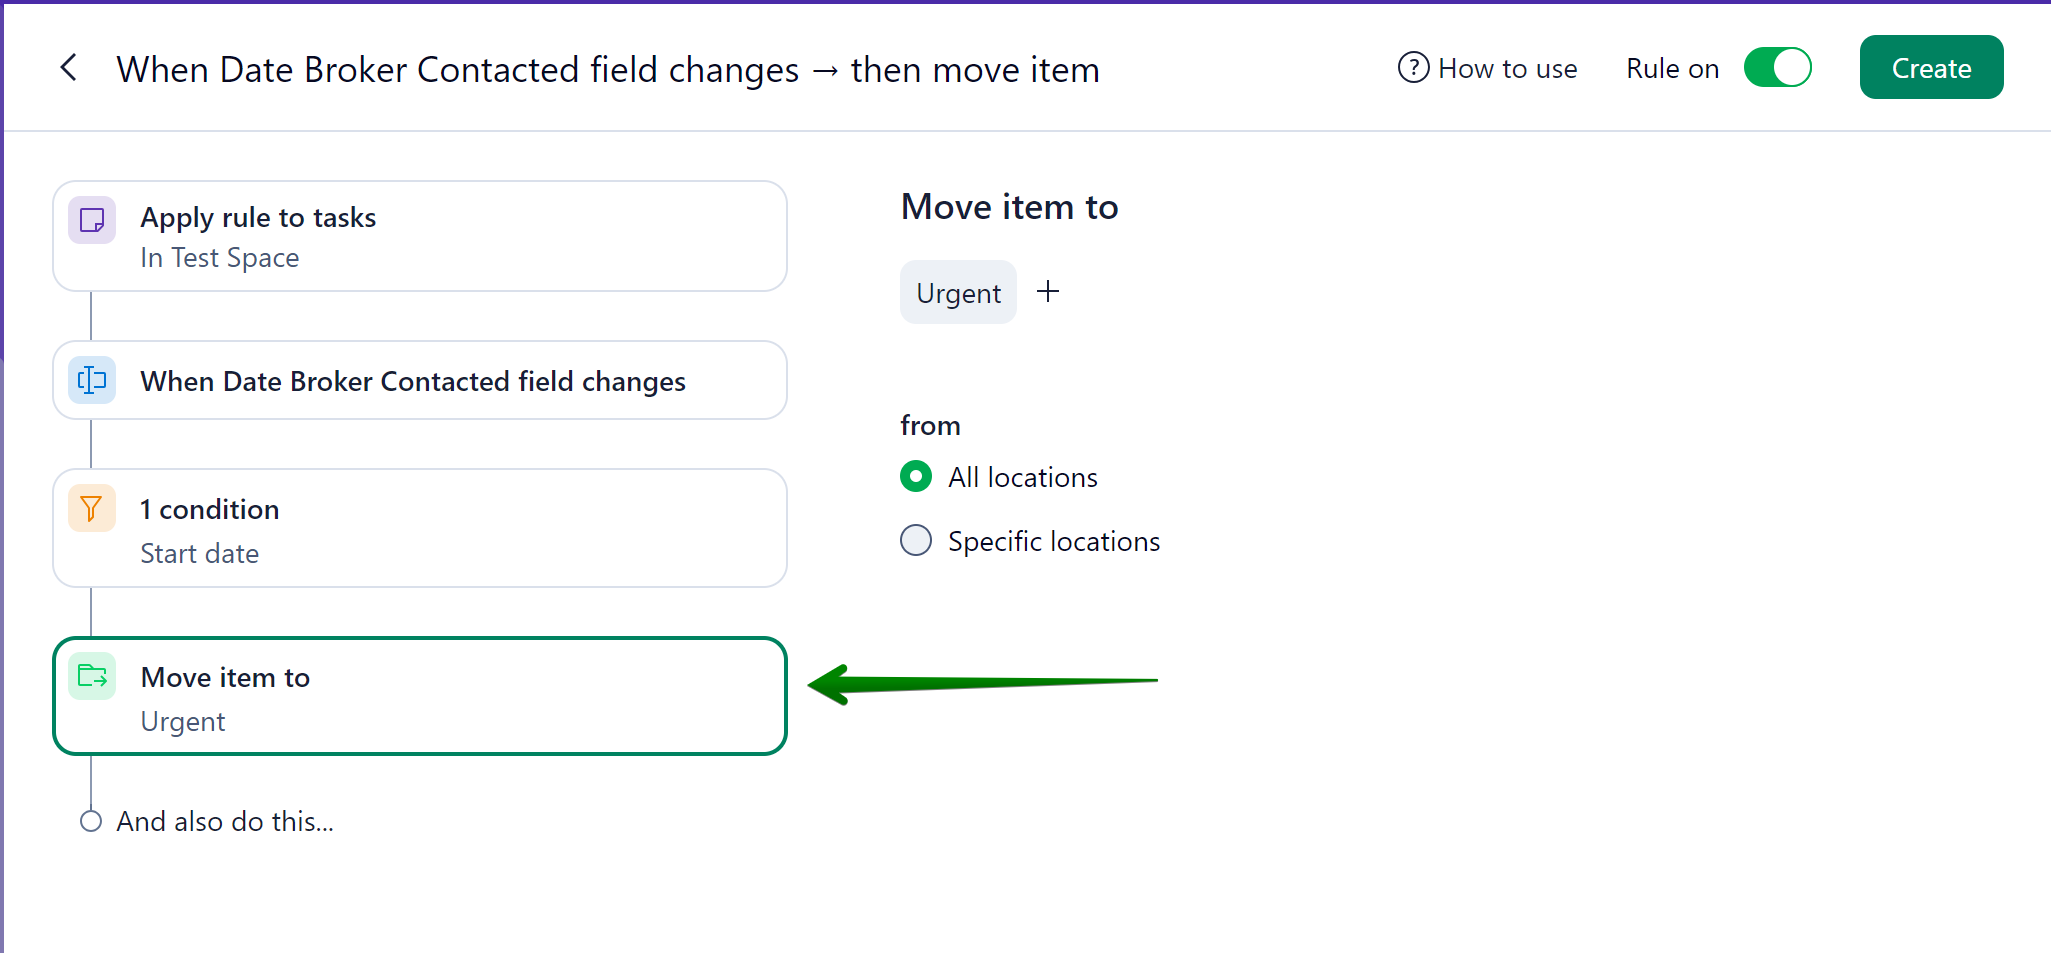Image resolution: width=2051 pixels, height=953 pixels.
Task: Click the rule title text
Action: pyautogui.click(x=607, y=70)
